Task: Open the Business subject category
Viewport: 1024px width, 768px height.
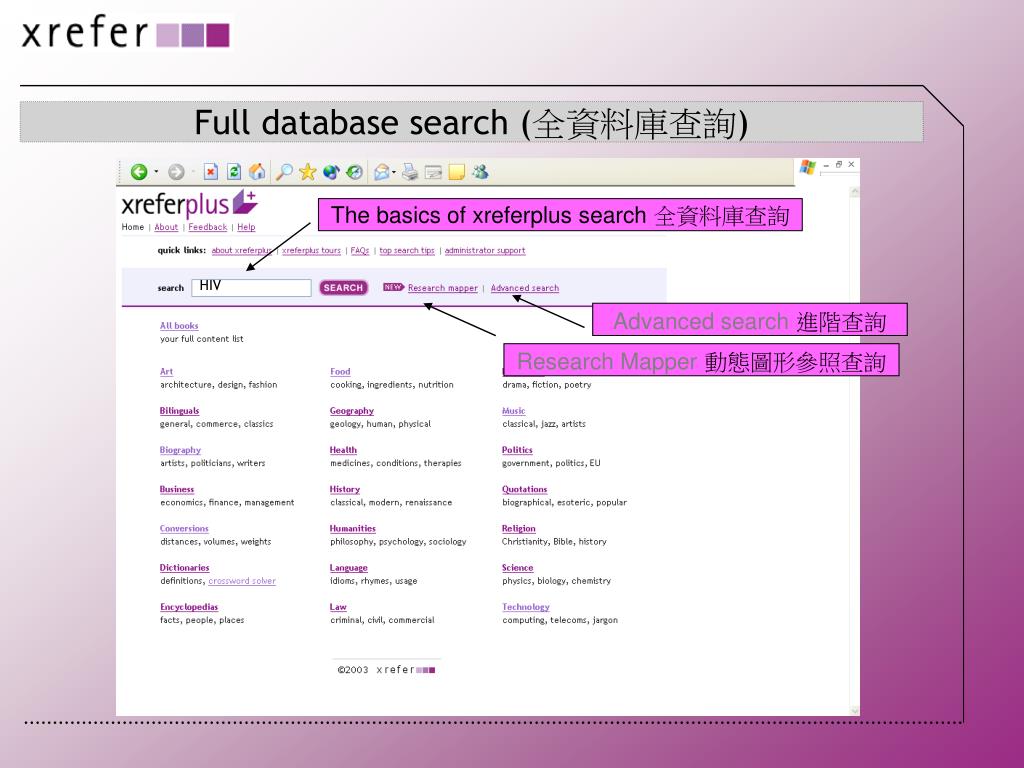Action: 177,488
